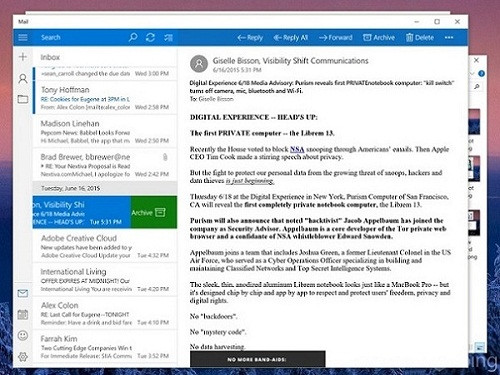Viewport: 500px width, 375px height.
Task: Click the view icon in background window corner
Action: pos(480,347)
